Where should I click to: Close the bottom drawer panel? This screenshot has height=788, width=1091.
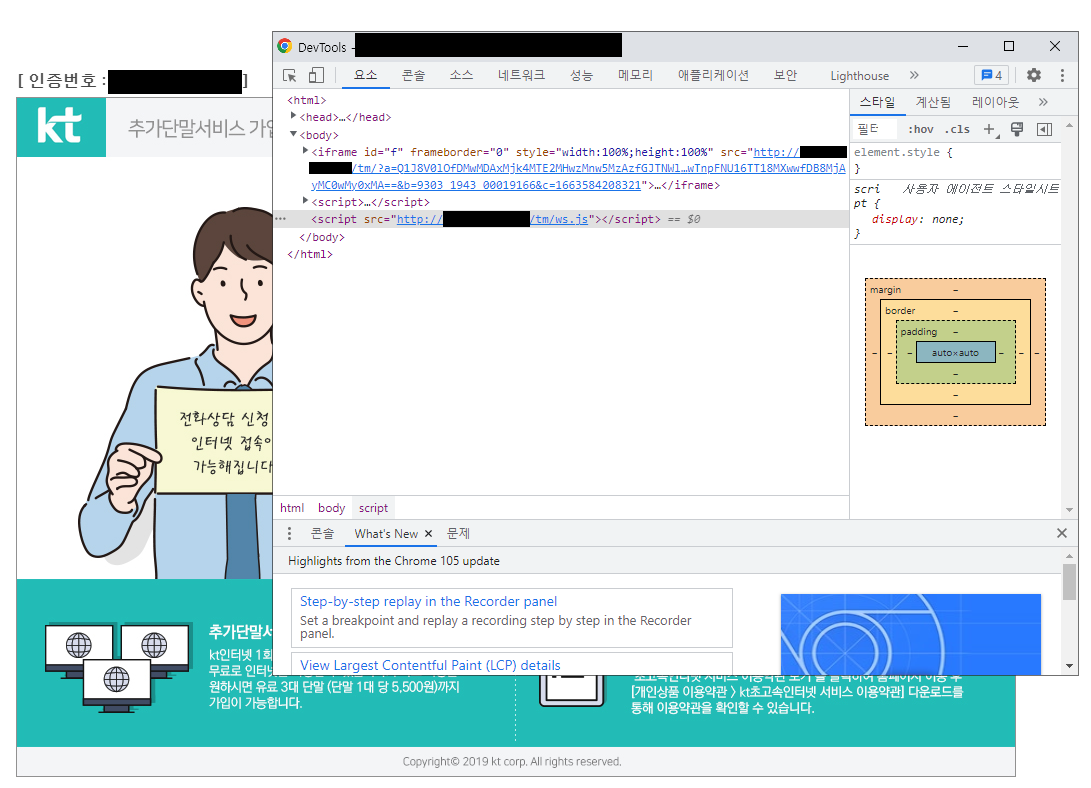(x=1062, y=533)
